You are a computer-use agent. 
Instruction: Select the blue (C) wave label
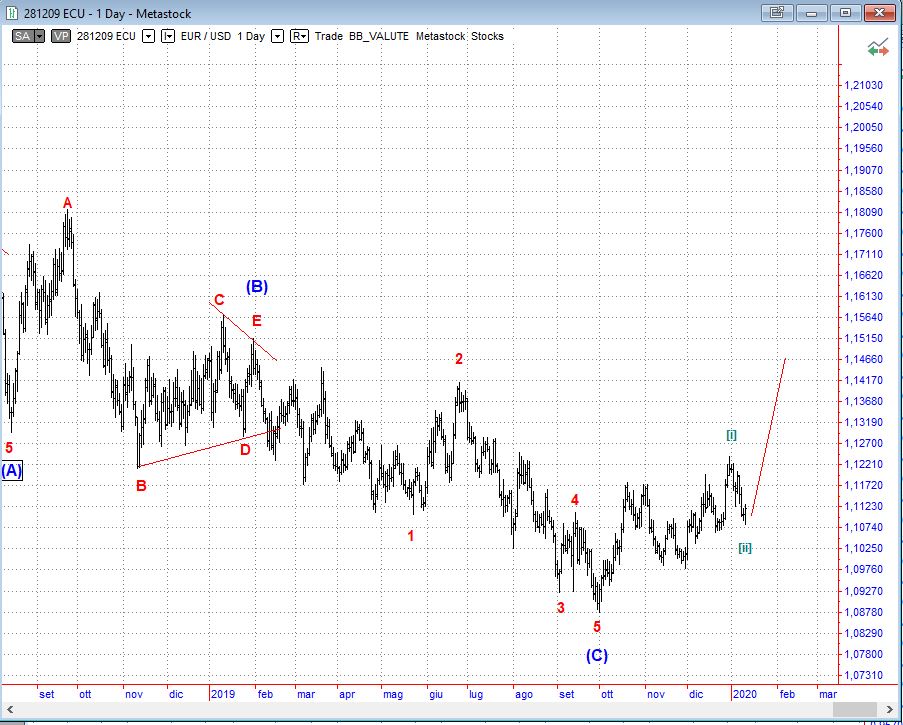[597, 655]
